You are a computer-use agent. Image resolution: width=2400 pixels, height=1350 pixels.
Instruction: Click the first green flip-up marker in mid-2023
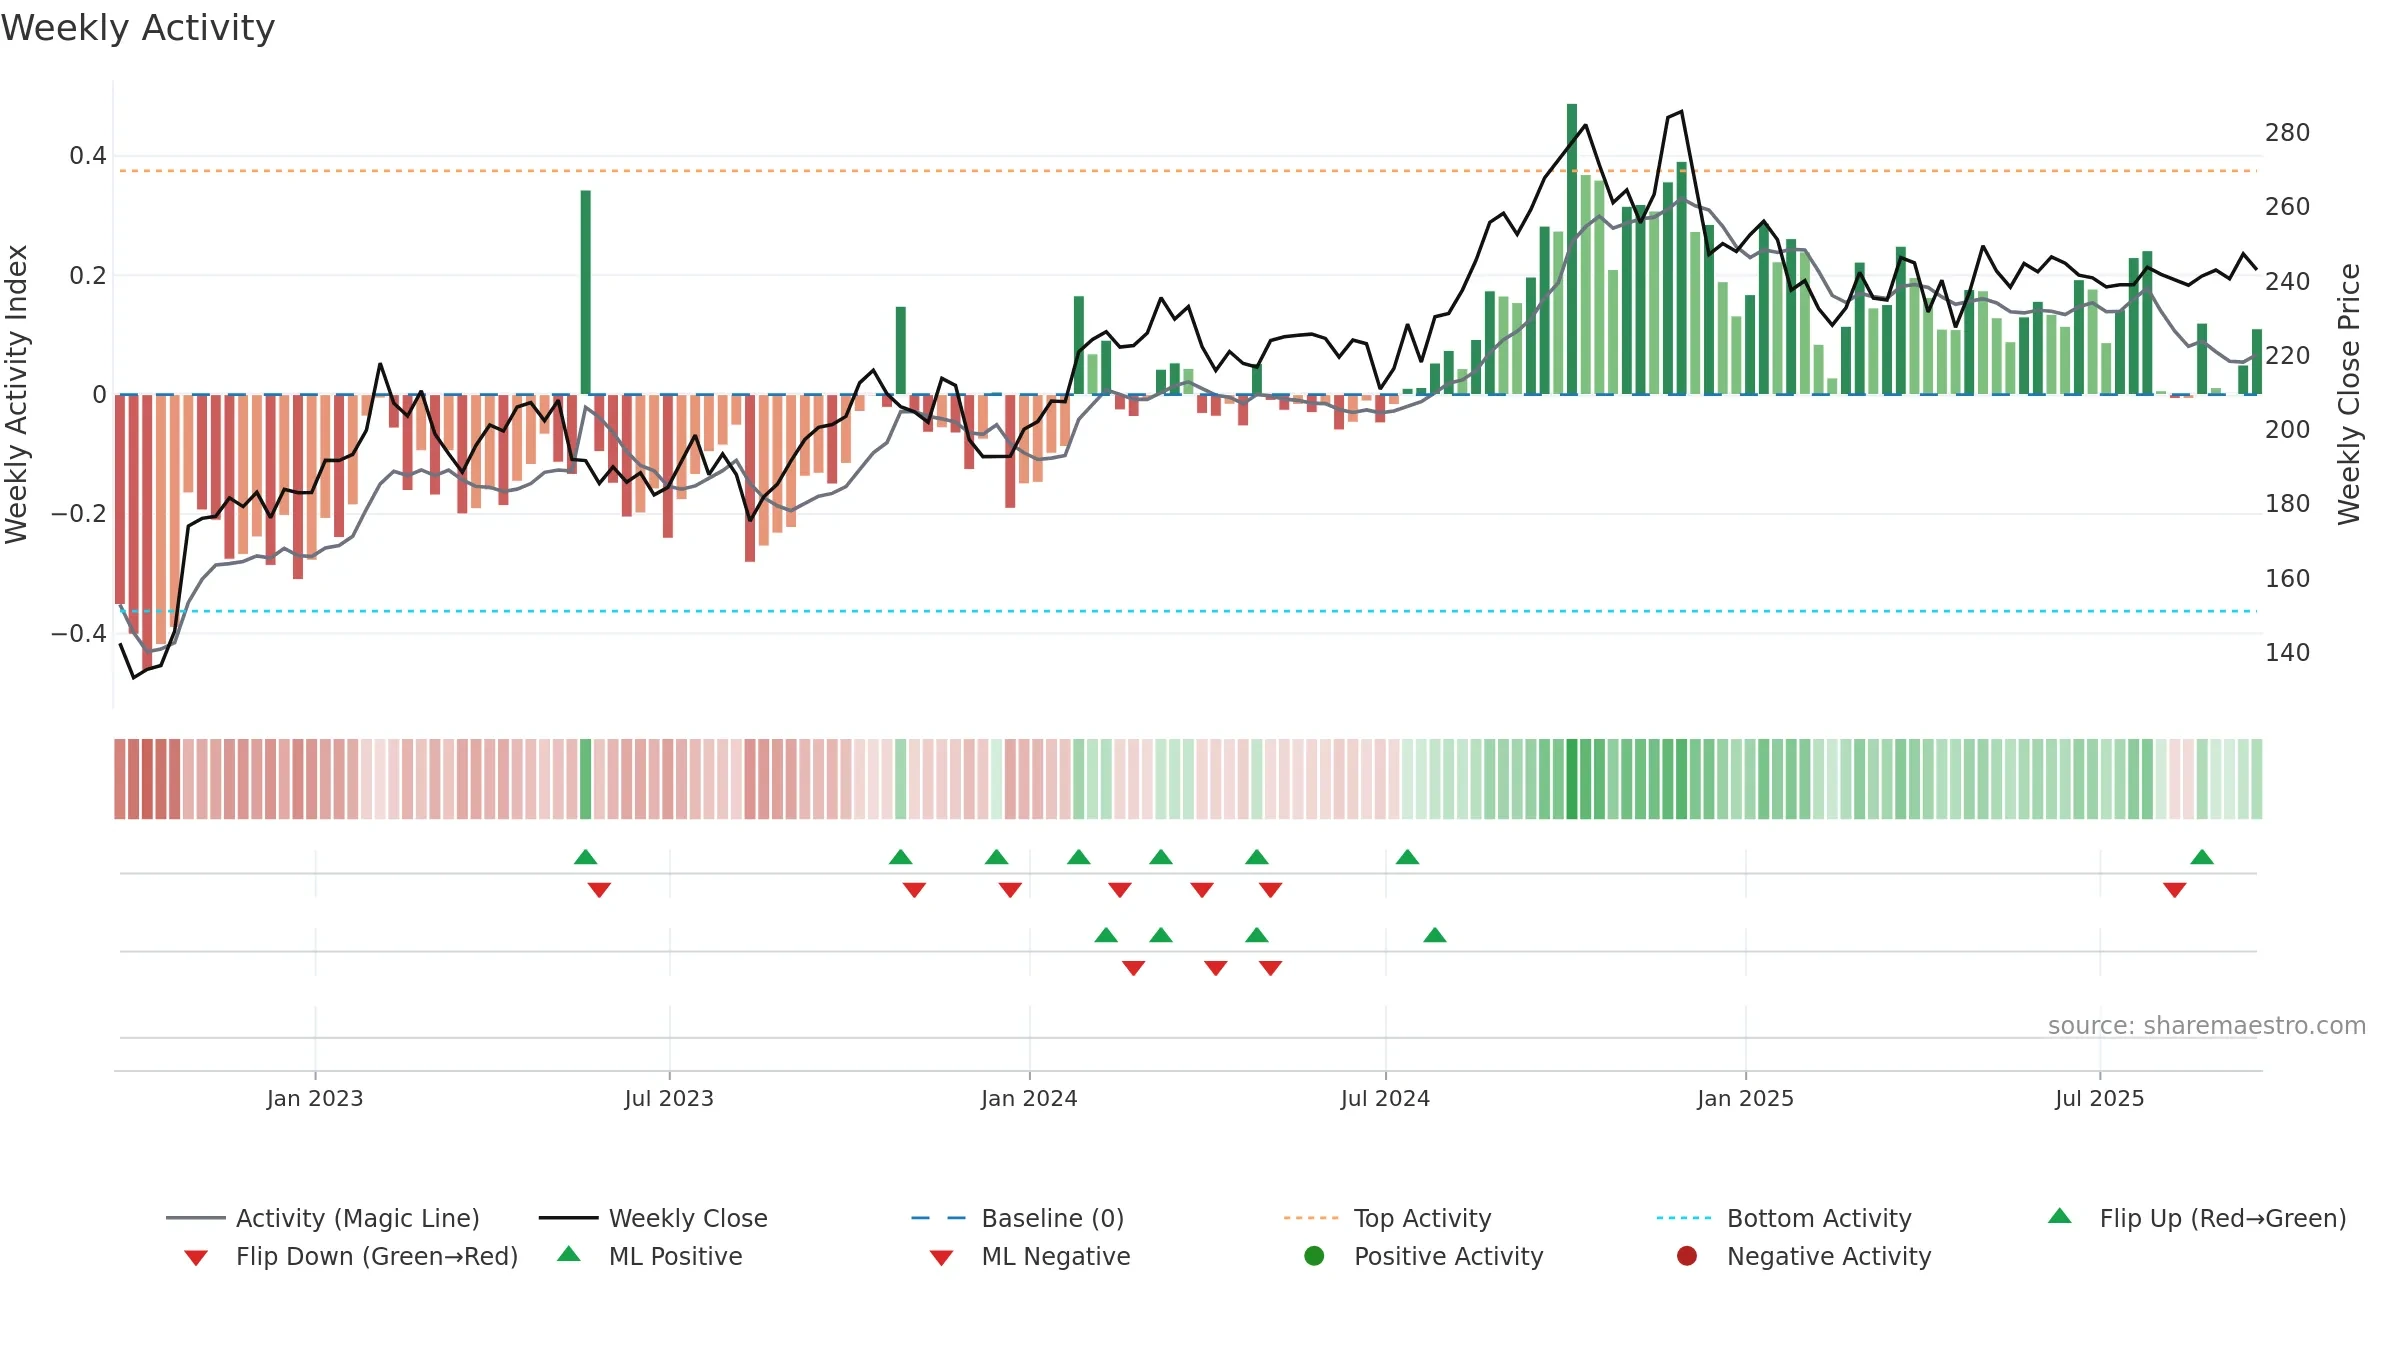(586, 857)
